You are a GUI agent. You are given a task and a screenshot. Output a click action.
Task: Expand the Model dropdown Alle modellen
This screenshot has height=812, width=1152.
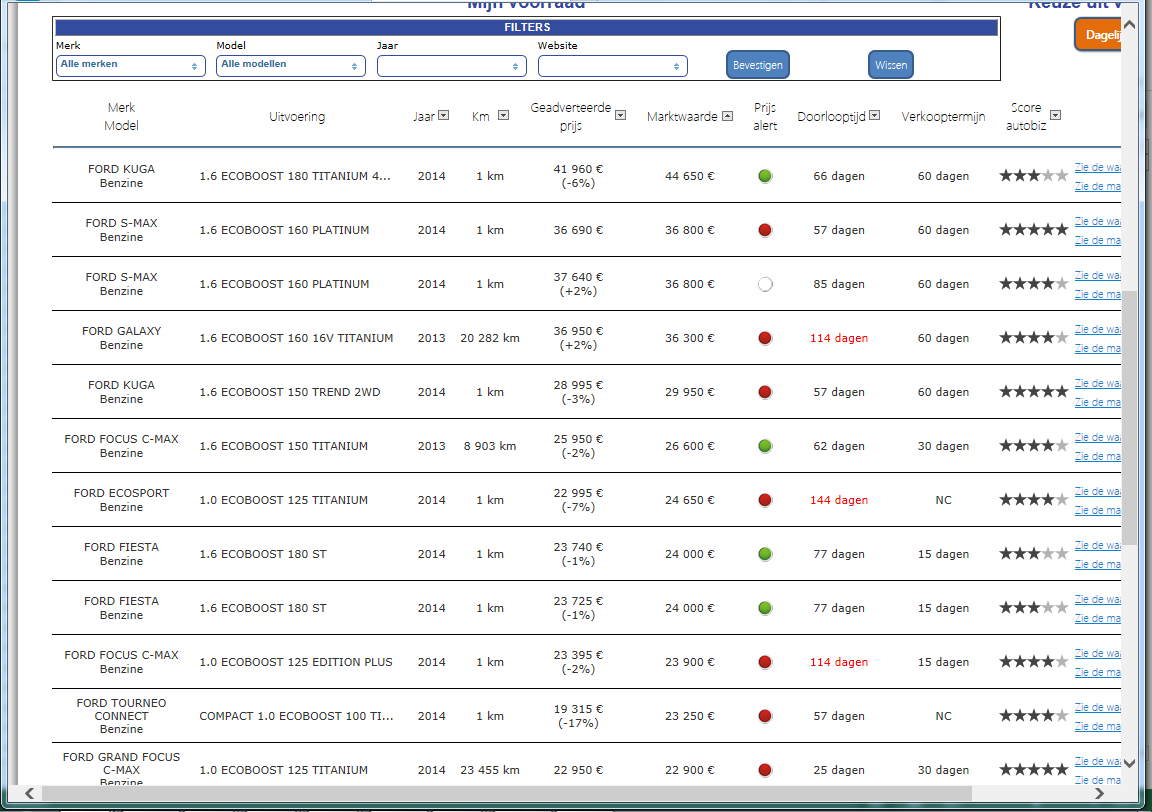[291, 65]
